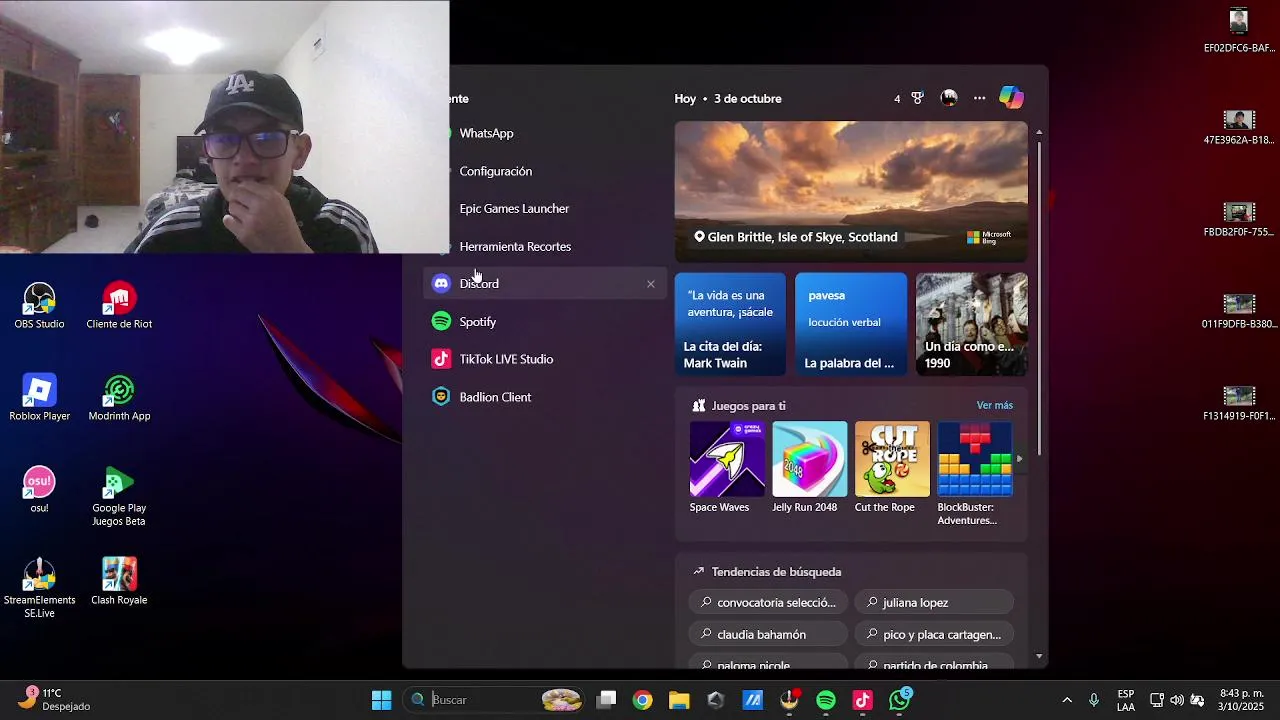Click the microphone icon in system tray
Image resolution: width=1280 pixels, height=720 pixels.
coord(1094,700)
